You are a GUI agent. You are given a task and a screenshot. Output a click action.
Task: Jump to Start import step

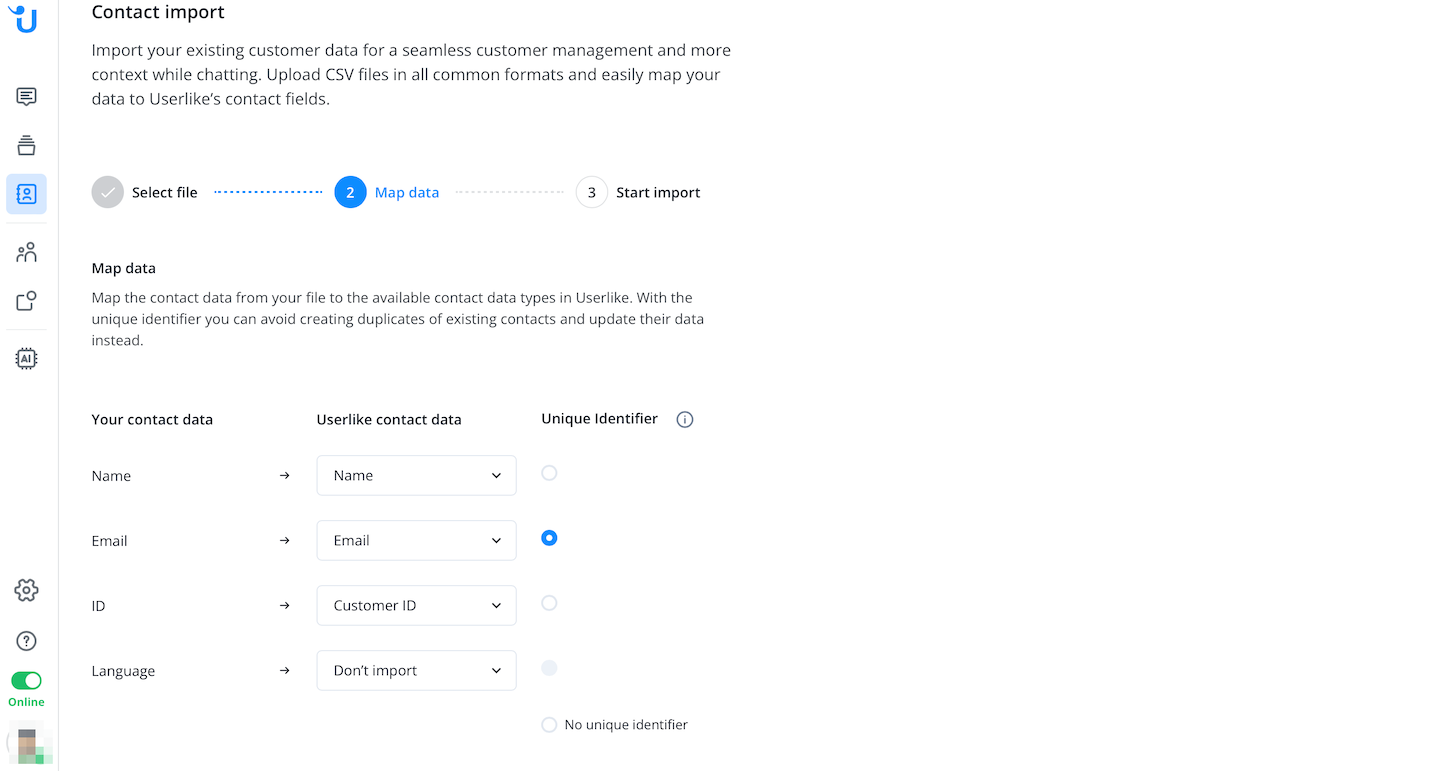click(x=592, y=192)
